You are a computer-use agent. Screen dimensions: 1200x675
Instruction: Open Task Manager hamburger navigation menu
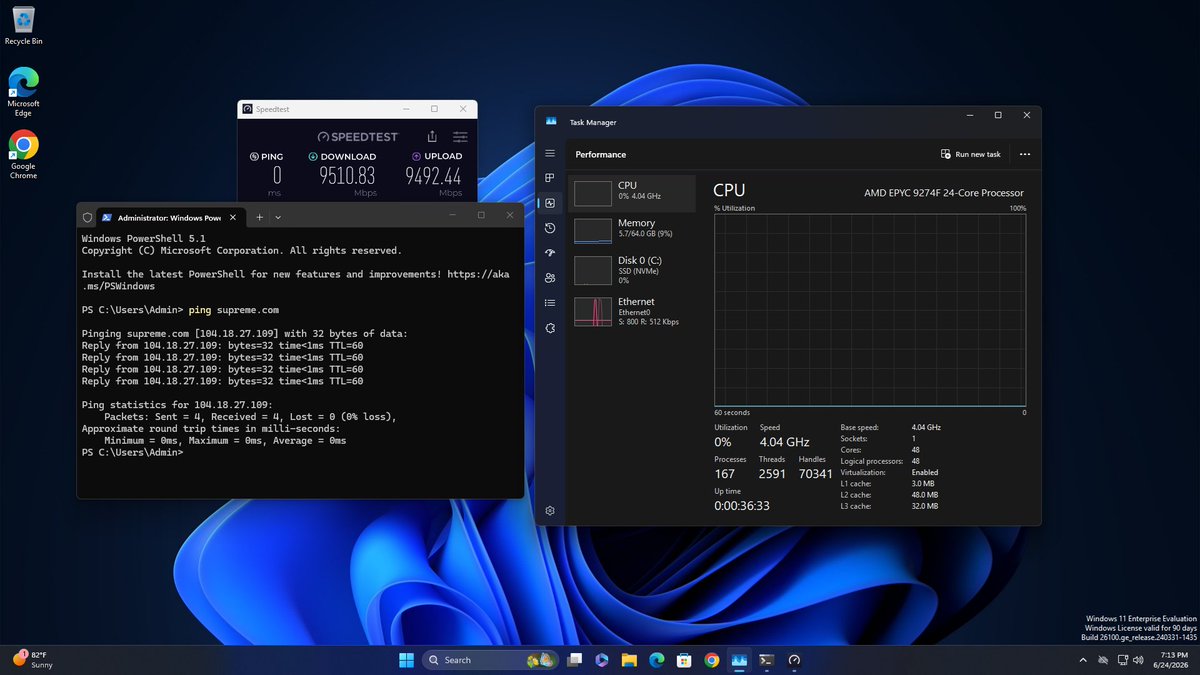[550, 154]
